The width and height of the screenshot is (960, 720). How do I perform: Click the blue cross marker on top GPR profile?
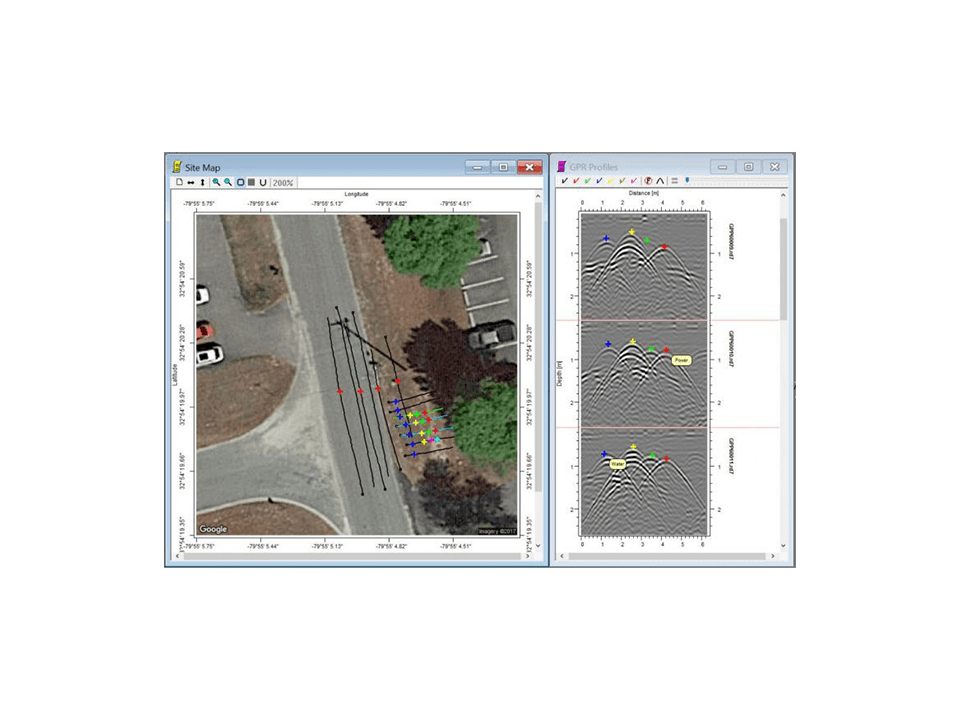(606, 239)
